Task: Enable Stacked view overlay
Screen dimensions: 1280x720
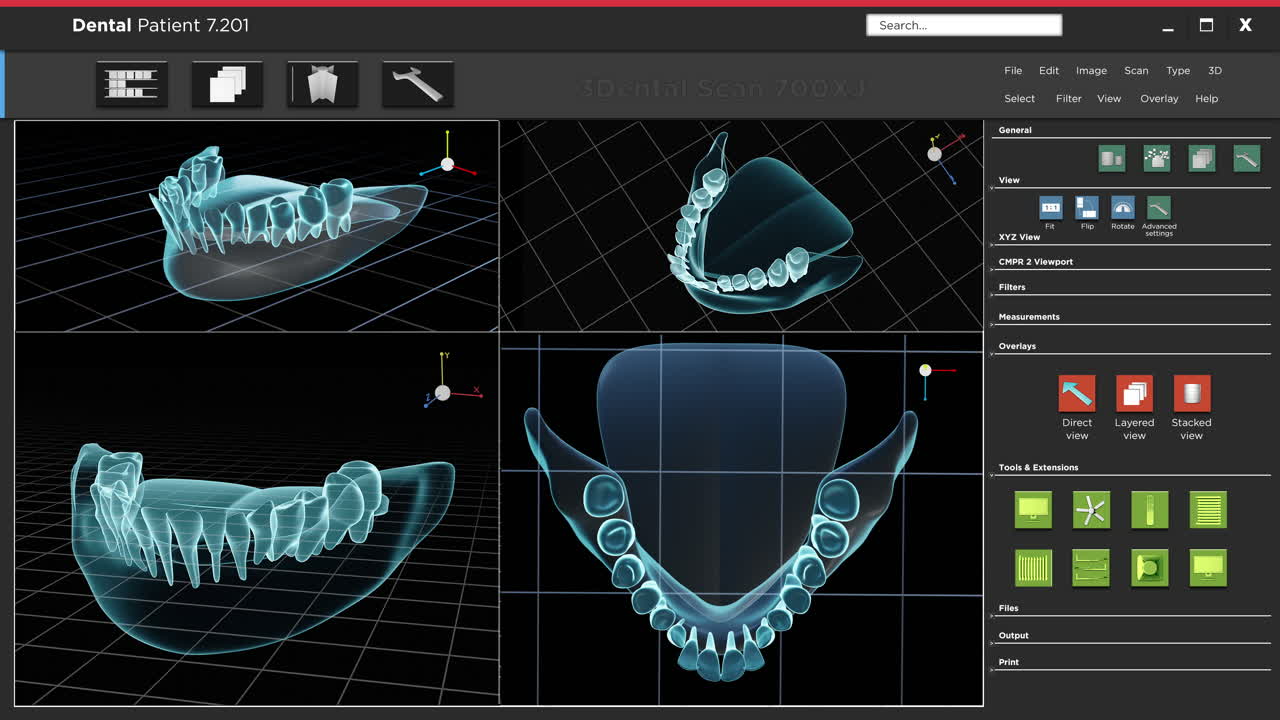Action: point(1191,393)
